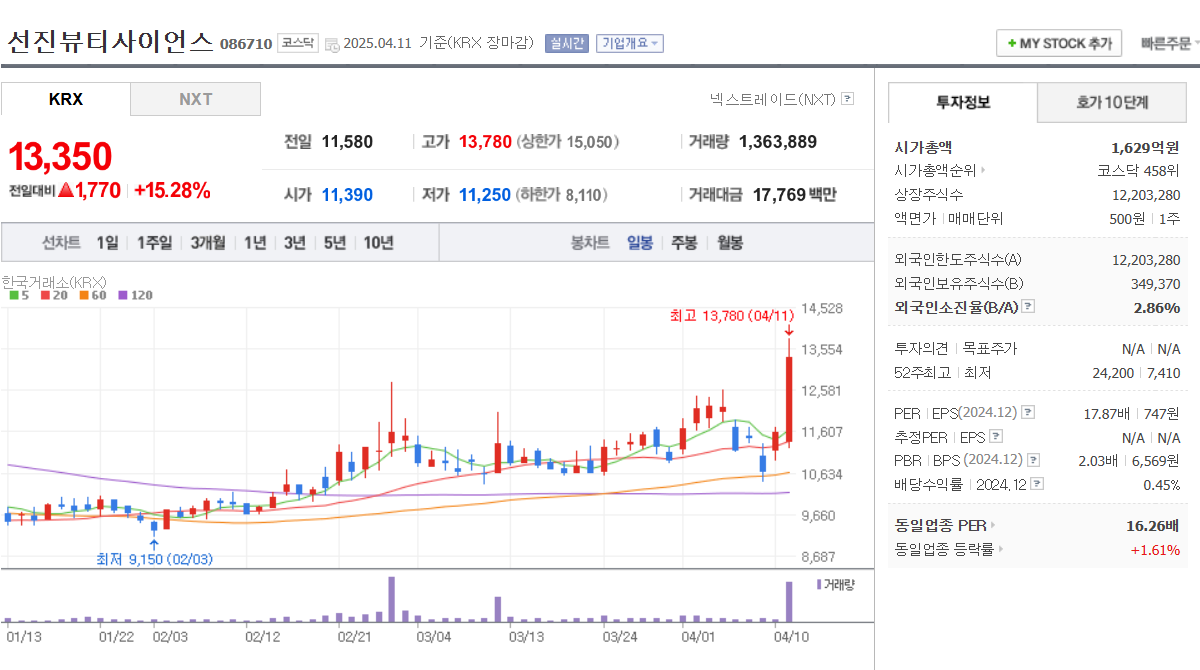Expand the 기업개요 dropdown
The width and height of the screenshot is (1200, 670).
[630, 43]
